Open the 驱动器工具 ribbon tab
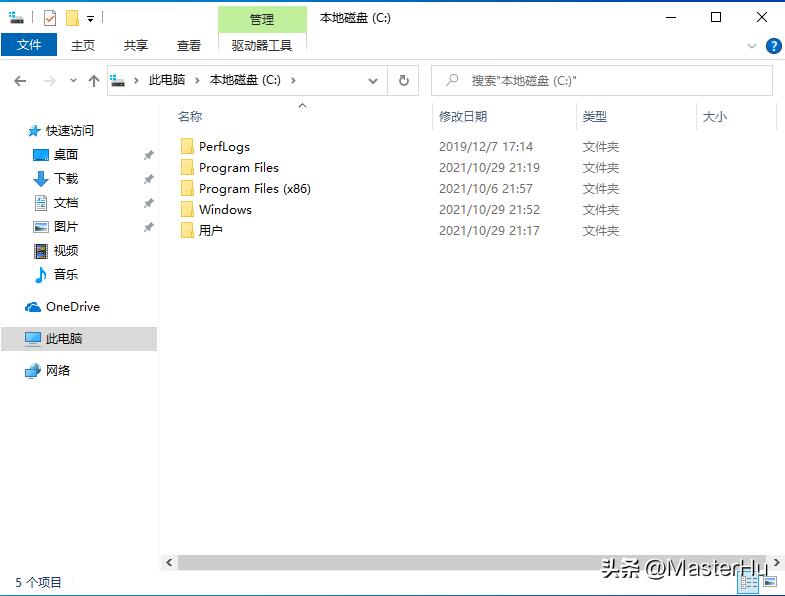 tap(262, 46)
